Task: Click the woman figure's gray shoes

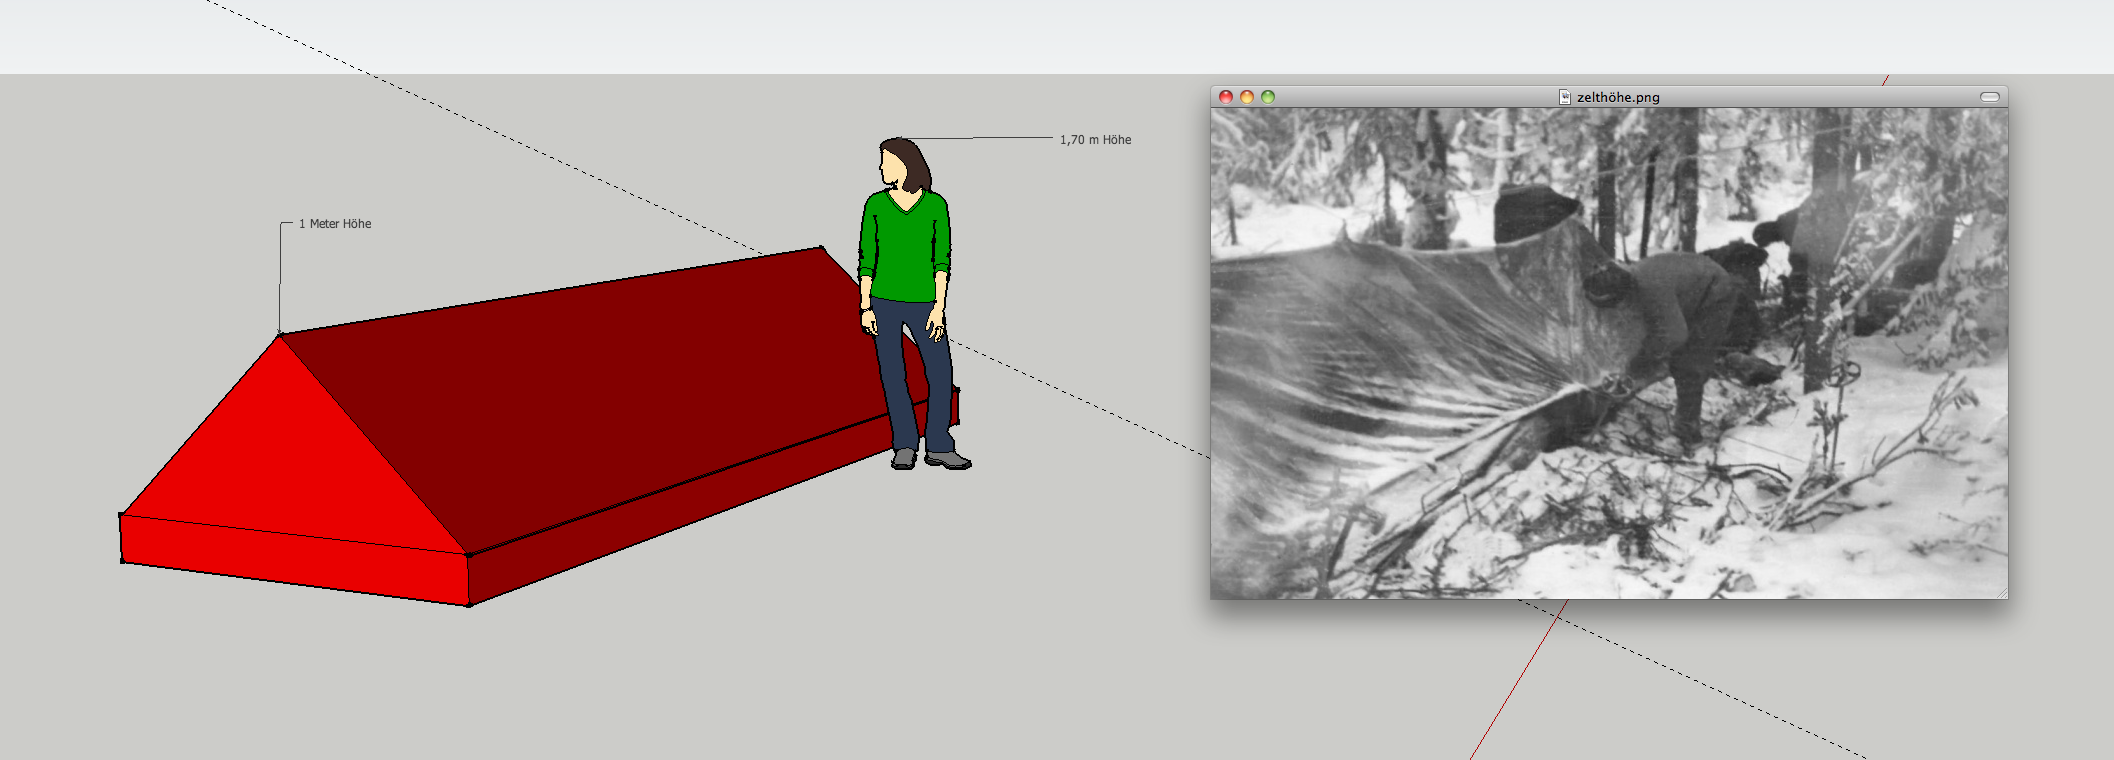Action: [x=945, y=459]
